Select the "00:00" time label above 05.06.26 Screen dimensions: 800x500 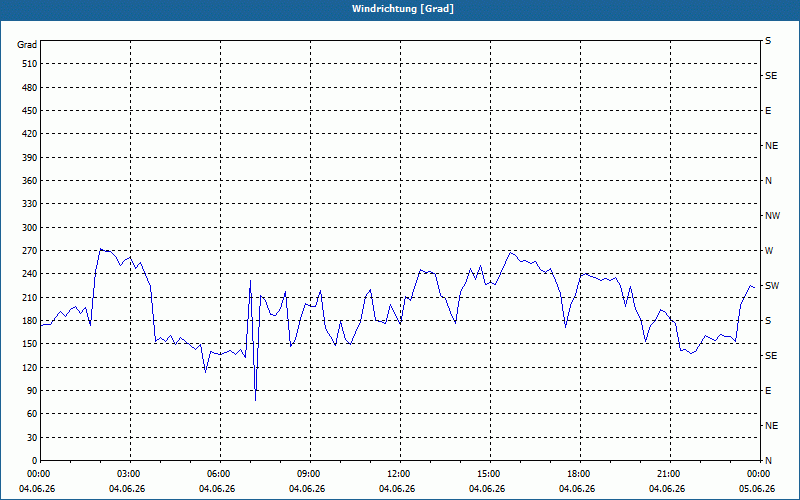click(x=759, y=473)
